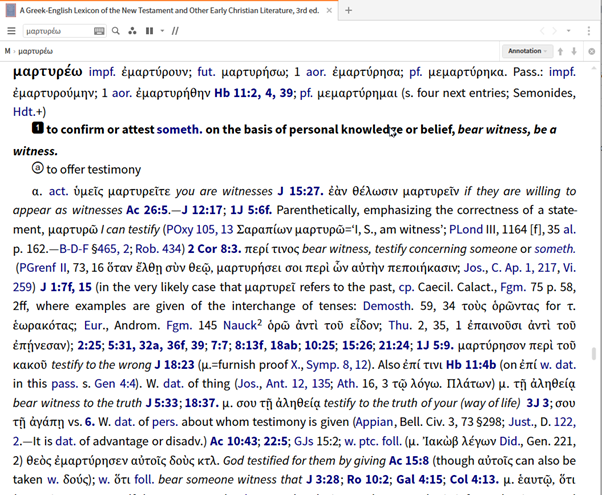Click the lexicon book icon in tab
This screenshot has width=602, height=495.
[x=11, y=10]
